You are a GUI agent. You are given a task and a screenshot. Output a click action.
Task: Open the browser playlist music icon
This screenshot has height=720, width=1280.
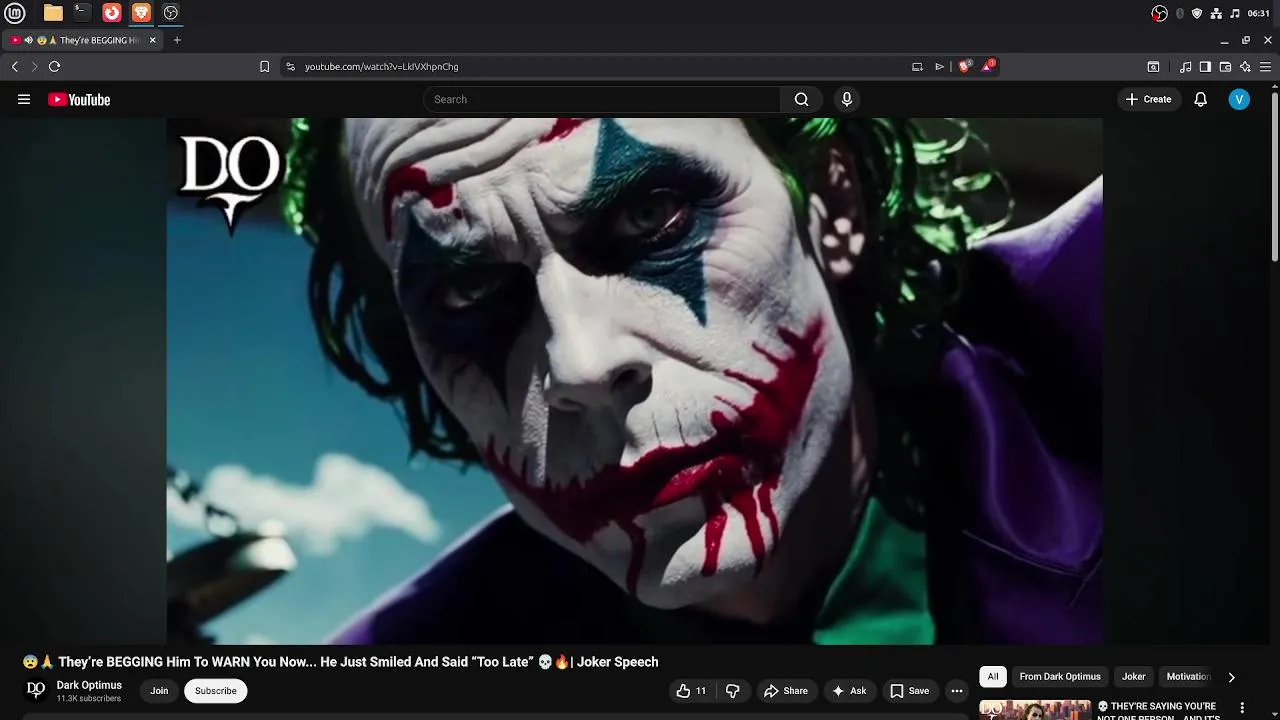[x=1186, y=66]
